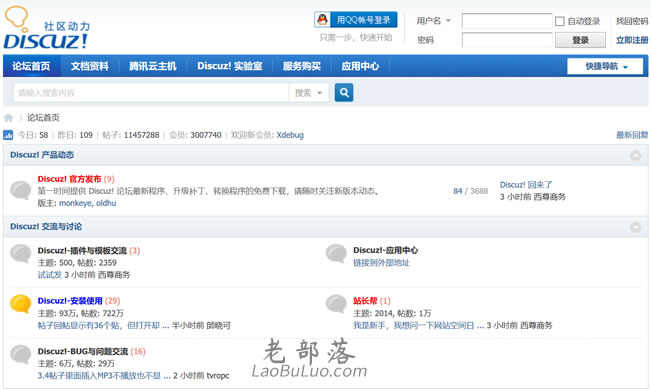
Task: Open the 站长帮 forum
Action: (365, 301)
